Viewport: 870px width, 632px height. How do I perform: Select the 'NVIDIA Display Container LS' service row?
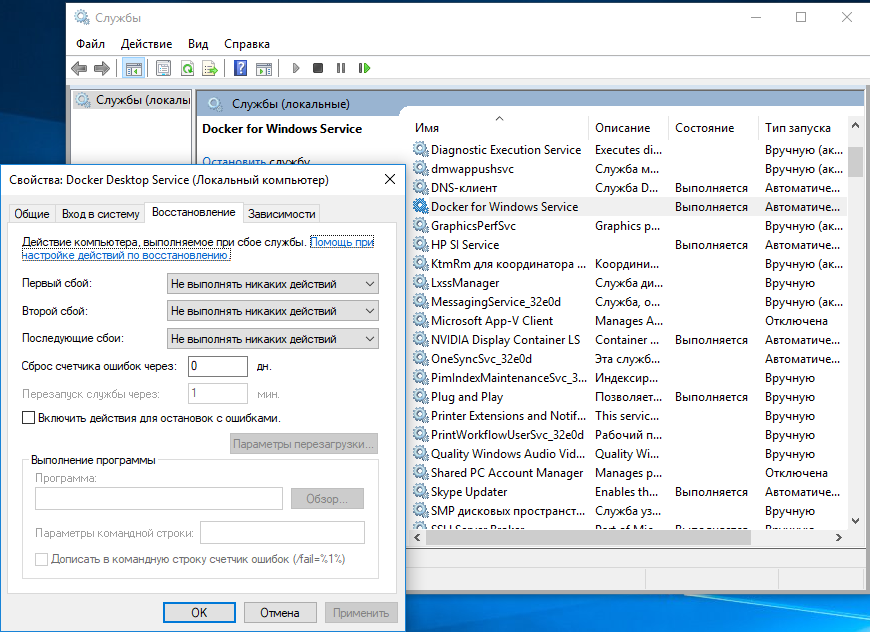pyautogui.click(x=505, y=340)
